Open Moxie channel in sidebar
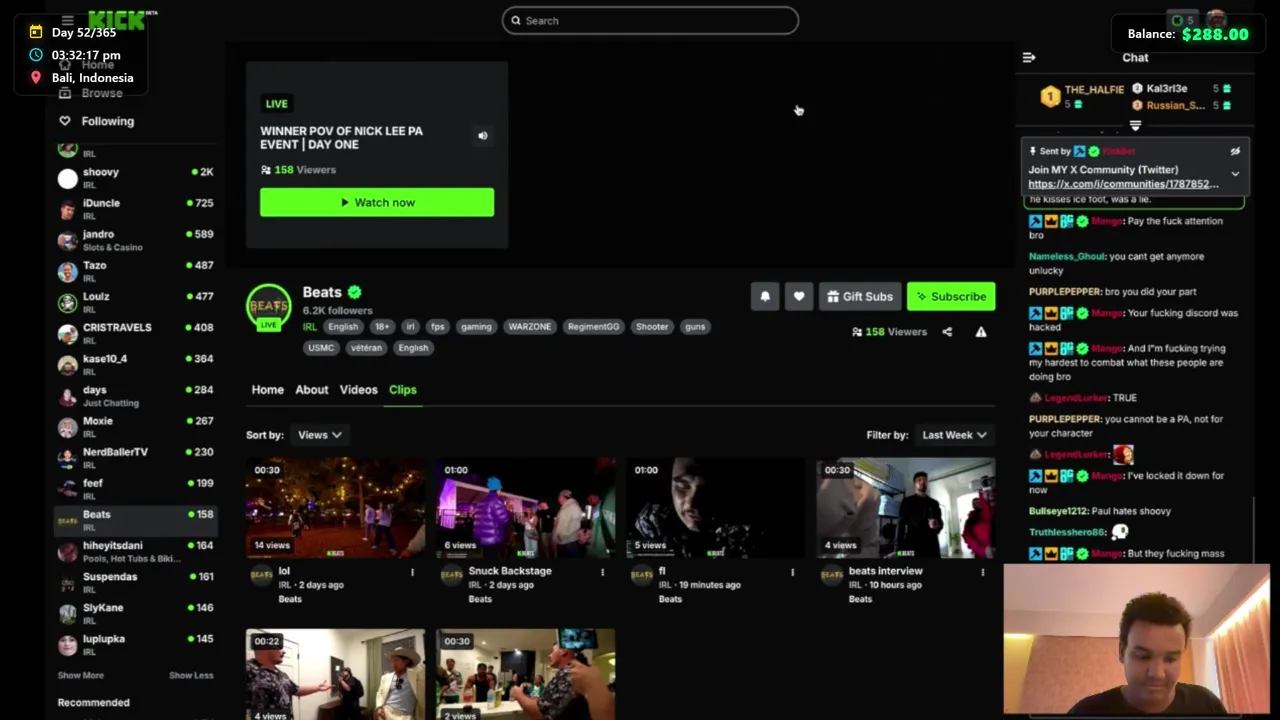 pos(135,427)
